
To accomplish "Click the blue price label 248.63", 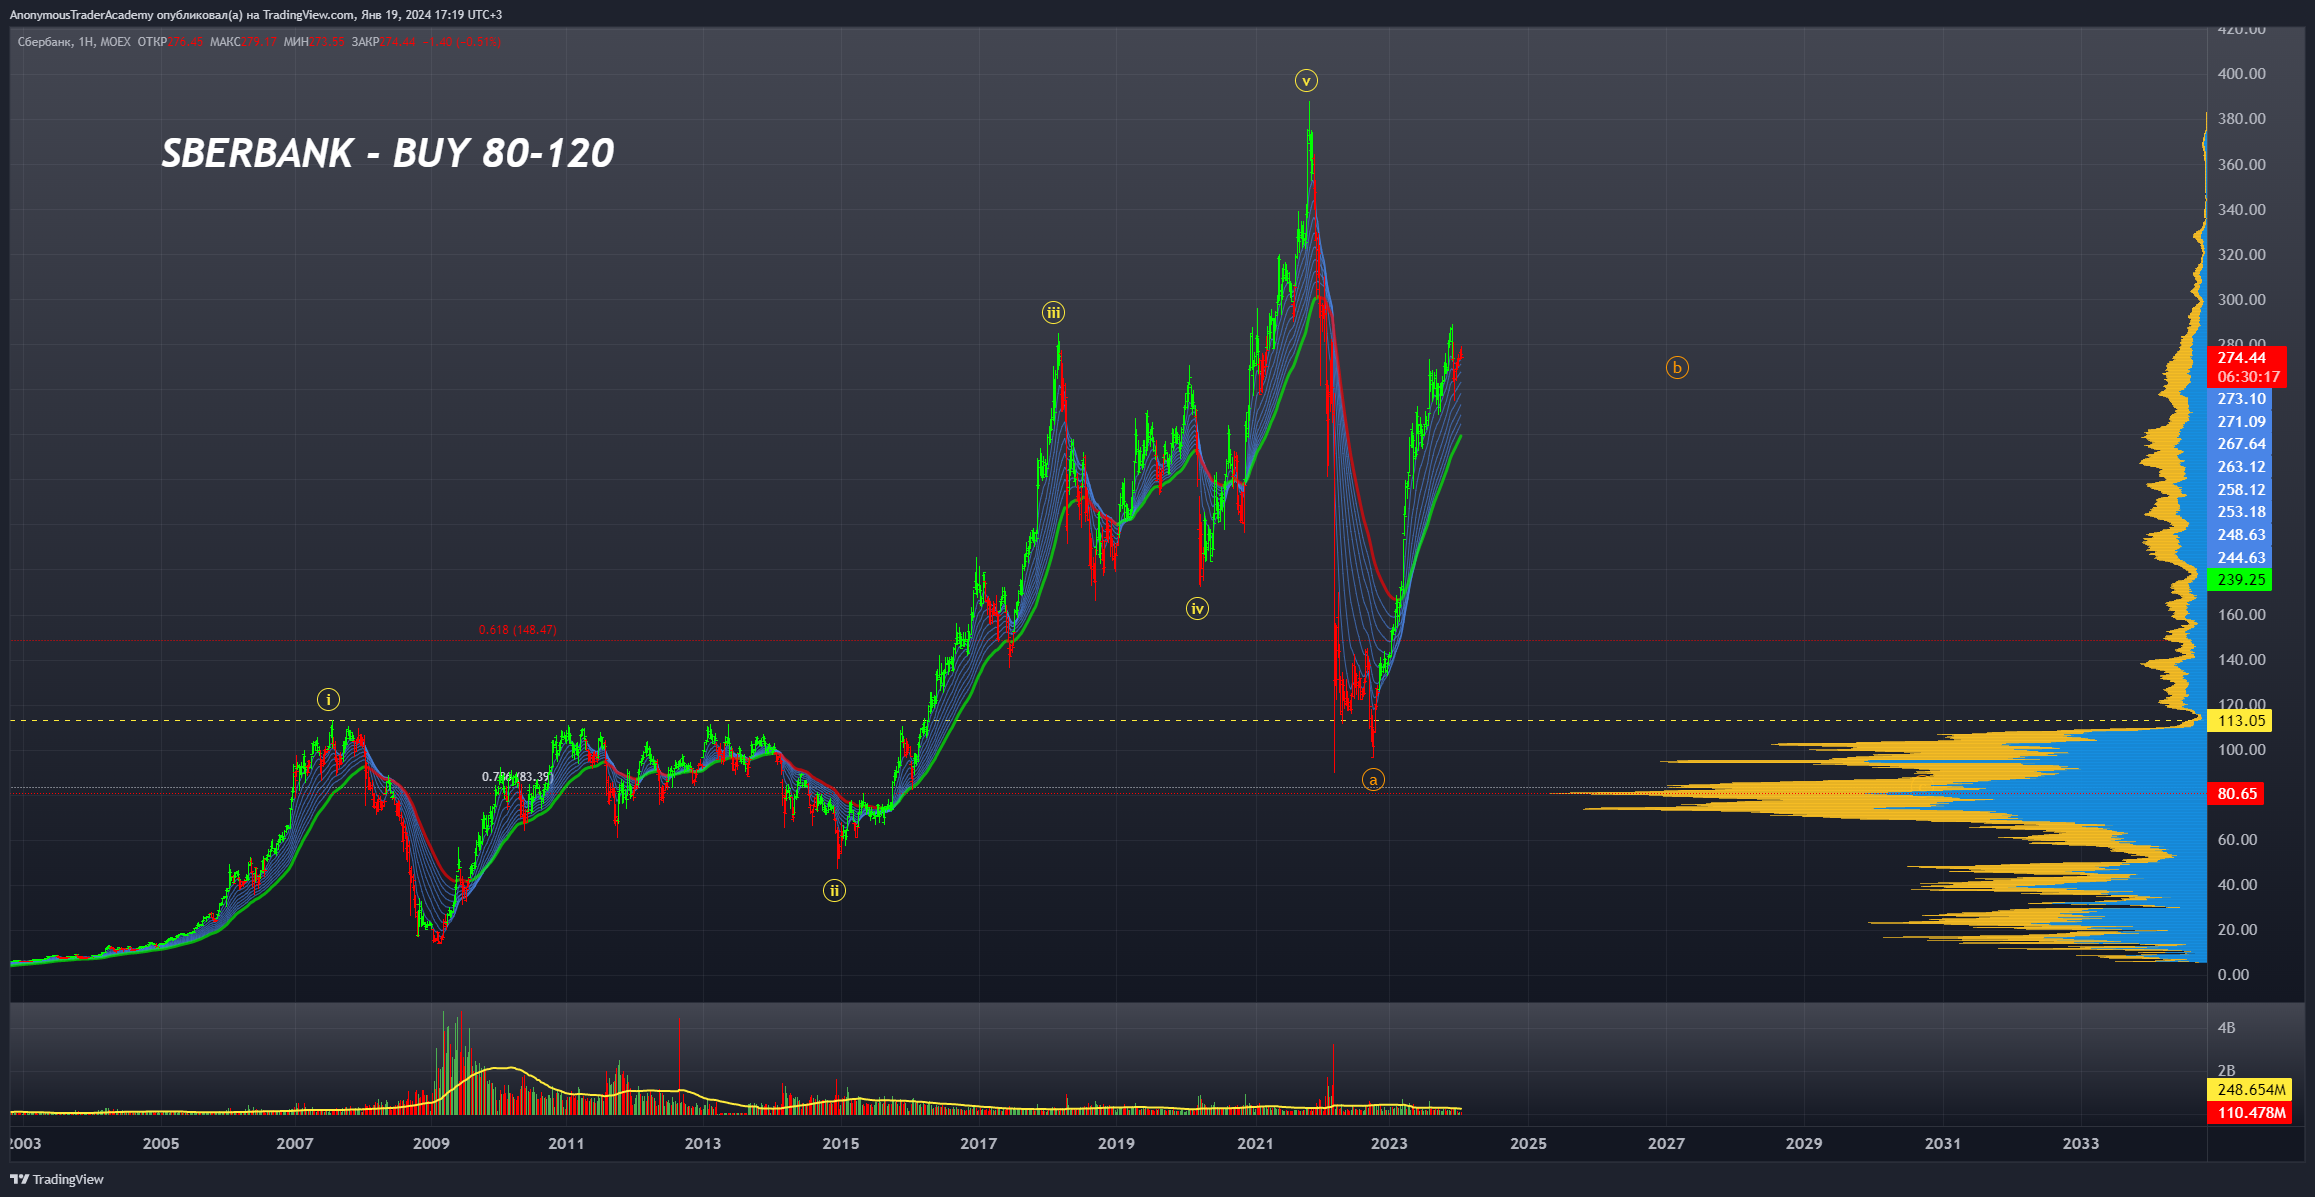I will (2241, 535).
